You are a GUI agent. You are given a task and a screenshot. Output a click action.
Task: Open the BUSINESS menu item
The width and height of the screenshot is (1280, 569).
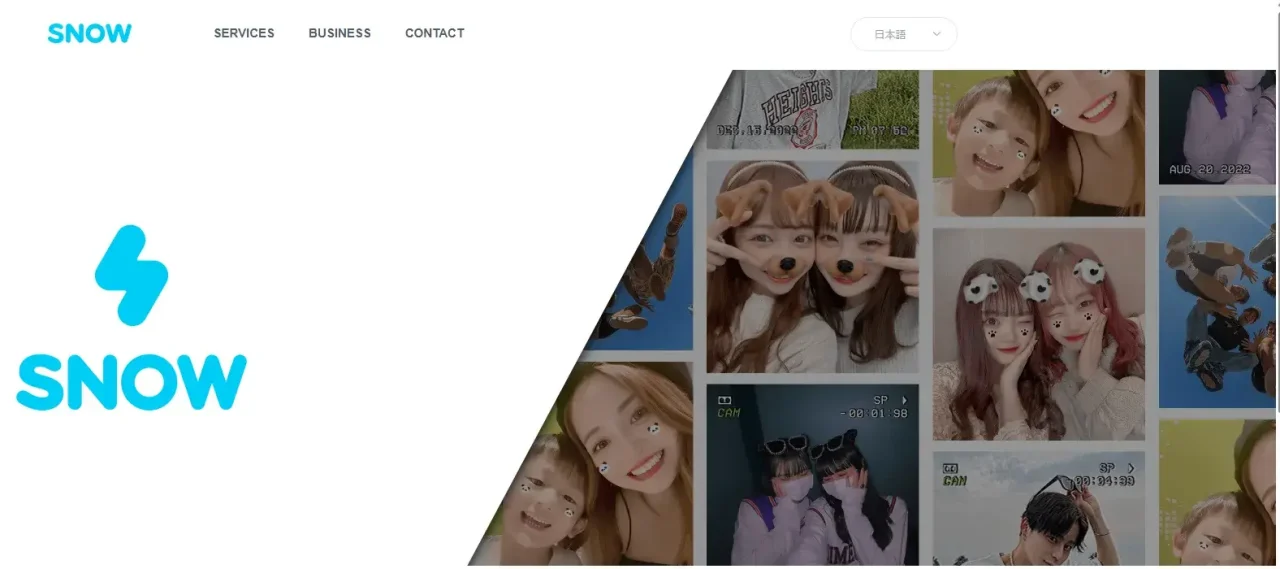[x=340, y=33]
